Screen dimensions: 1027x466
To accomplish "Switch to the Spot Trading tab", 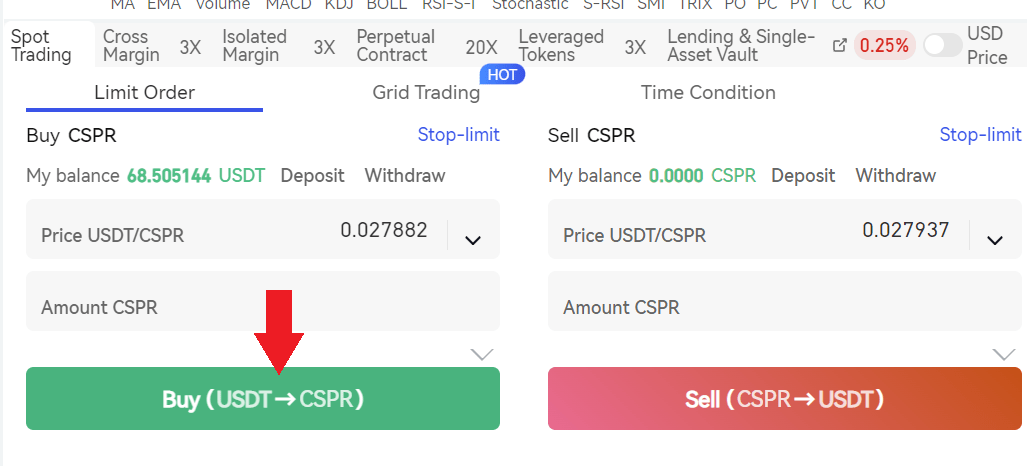I will 41,45.
